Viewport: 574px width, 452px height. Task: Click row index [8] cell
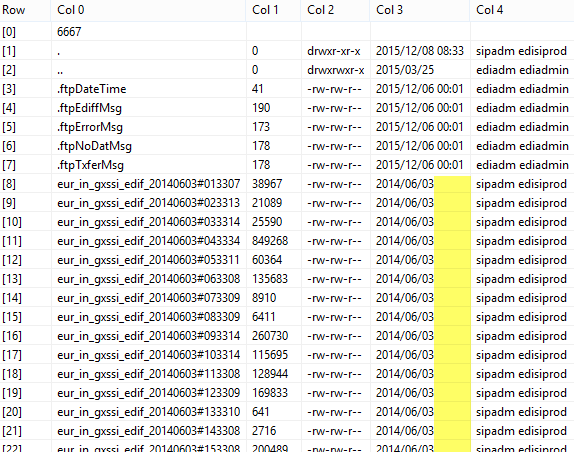25,184
